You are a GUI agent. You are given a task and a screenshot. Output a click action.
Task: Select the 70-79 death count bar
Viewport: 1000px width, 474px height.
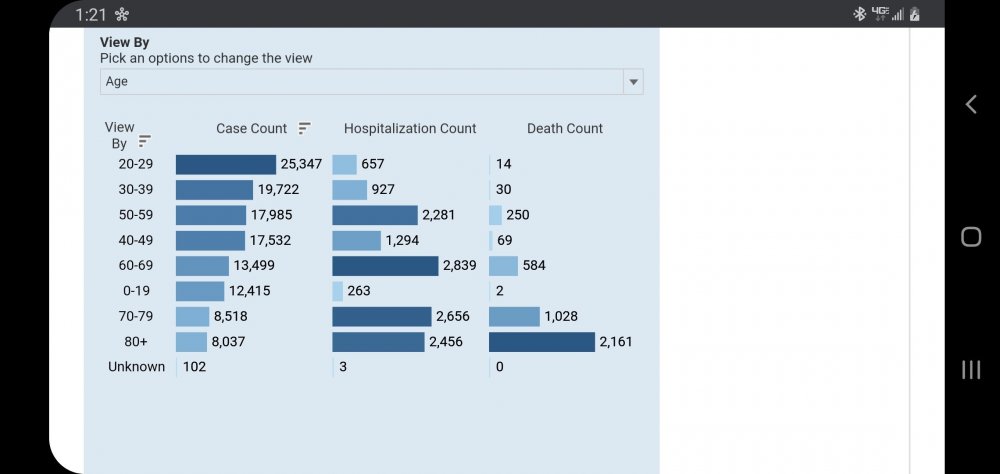pyautogui.click(x=515, y=316)
